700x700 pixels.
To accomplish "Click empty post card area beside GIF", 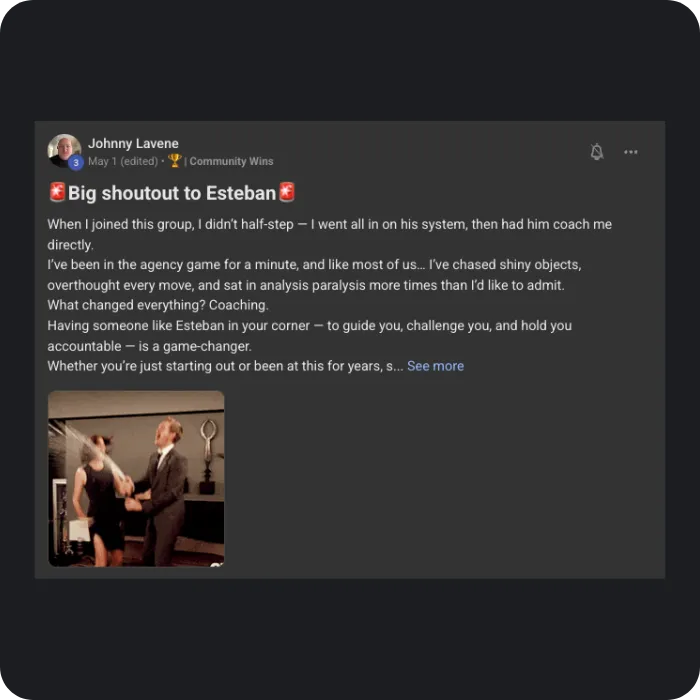I will click(x=442, y=479).
